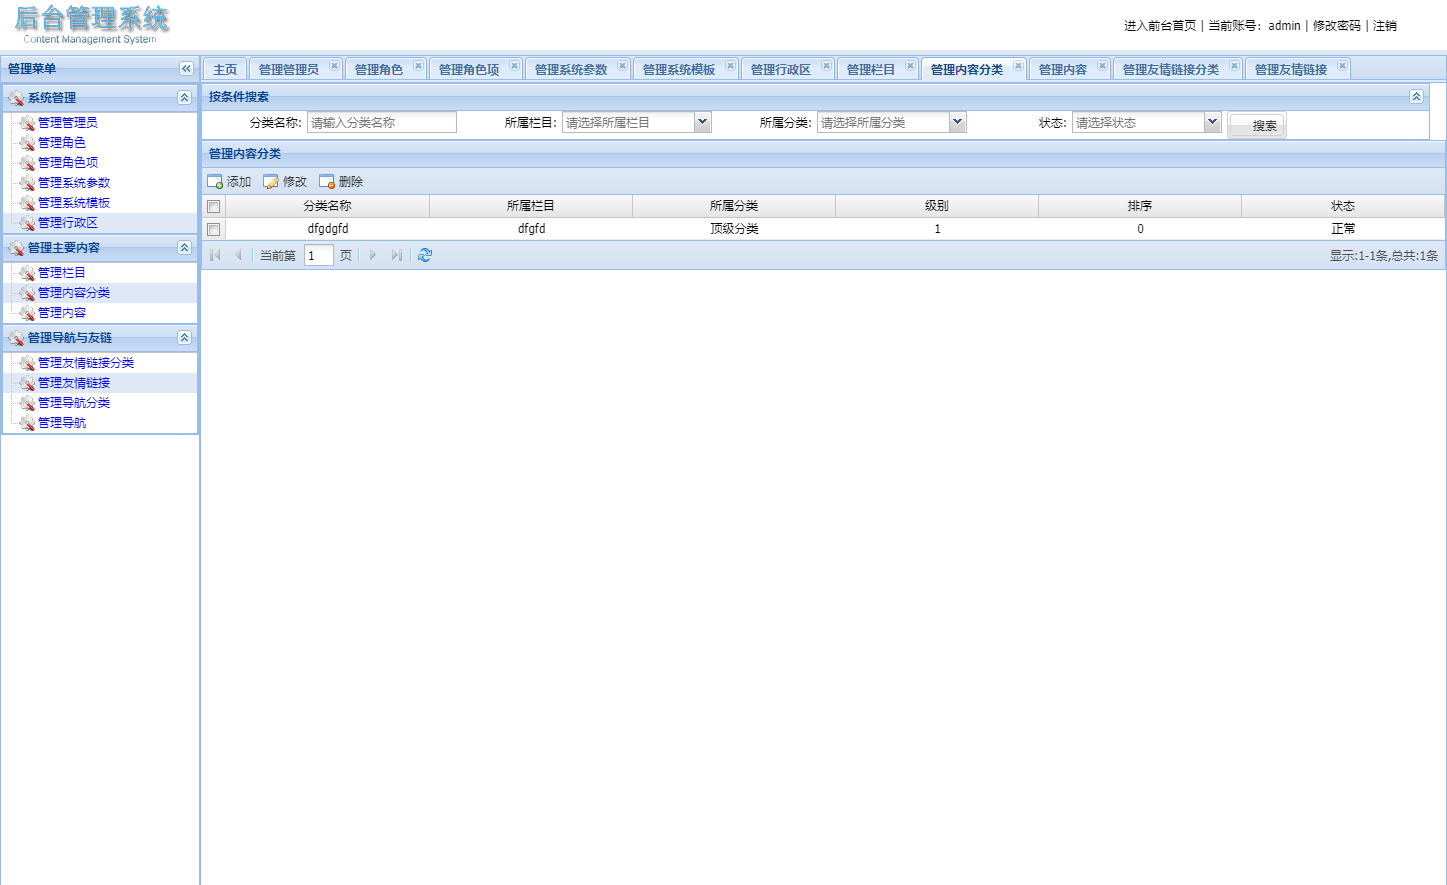Jump to the first page using the pagination icon

coord(214,255)
